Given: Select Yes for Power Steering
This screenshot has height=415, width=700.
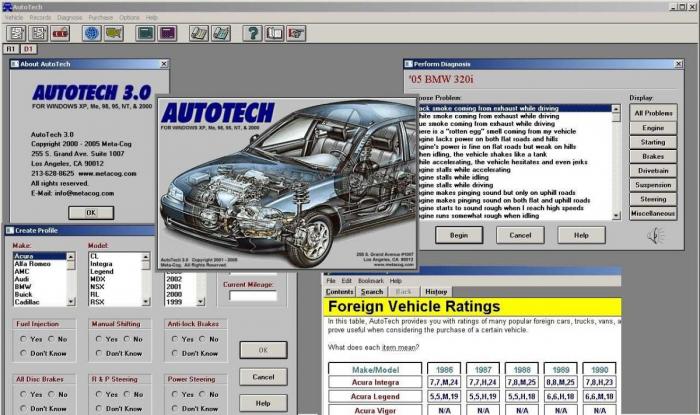Looking at the screenshot, I should coord(175,394).
